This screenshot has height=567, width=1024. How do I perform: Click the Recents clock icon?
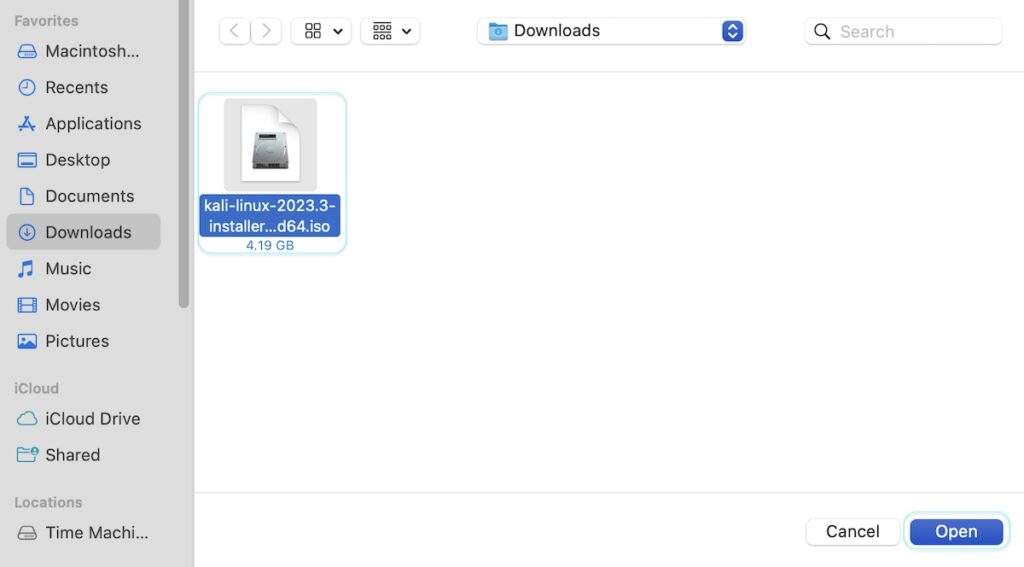coord(27,88)
